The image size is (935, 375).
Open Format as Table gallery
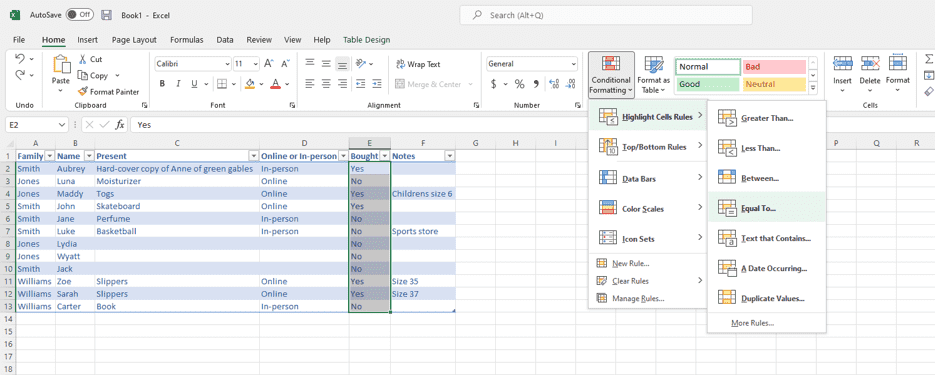coord(654,75)
